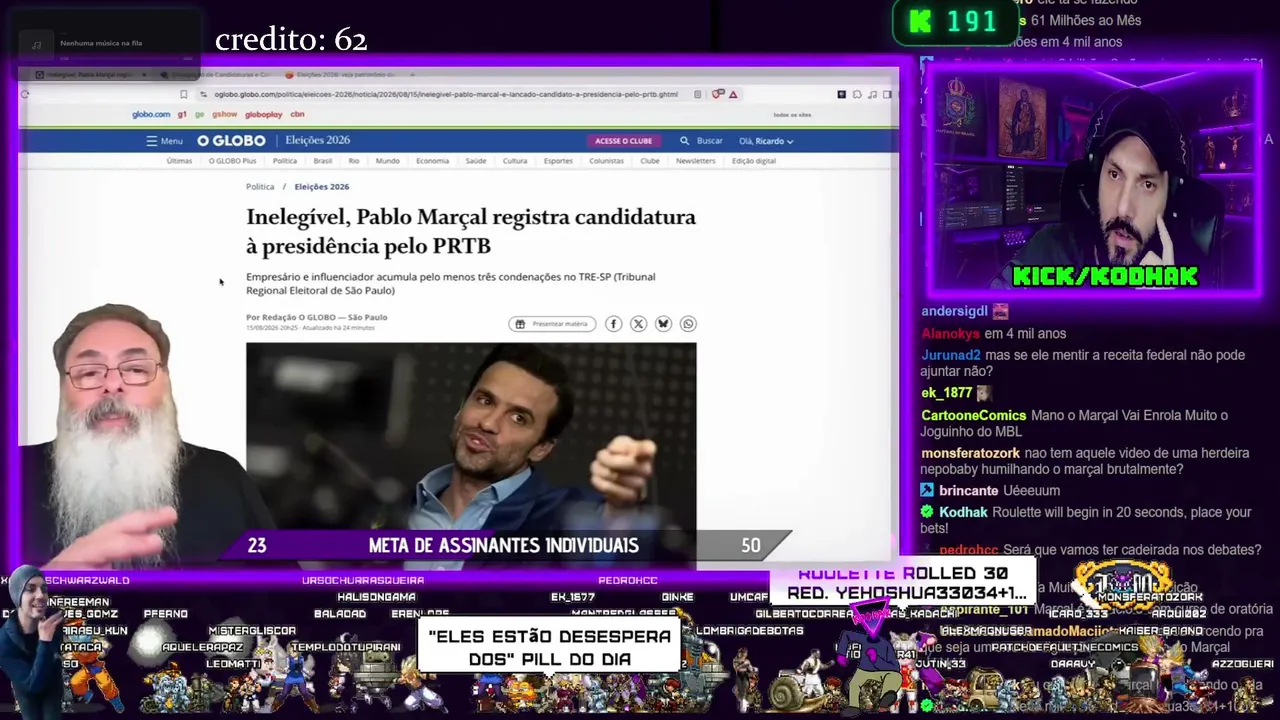Click the Buscar search field
The image size is (1280, 720).
point(710,141)
